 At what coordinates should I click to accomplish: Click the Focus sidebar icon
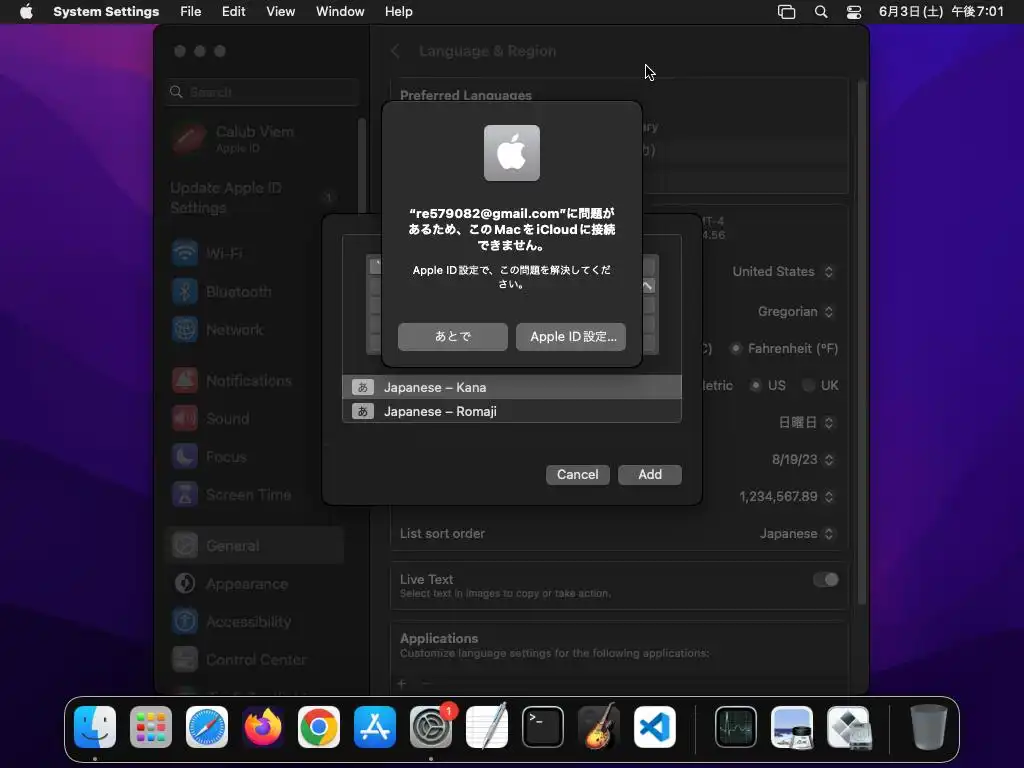185,456
